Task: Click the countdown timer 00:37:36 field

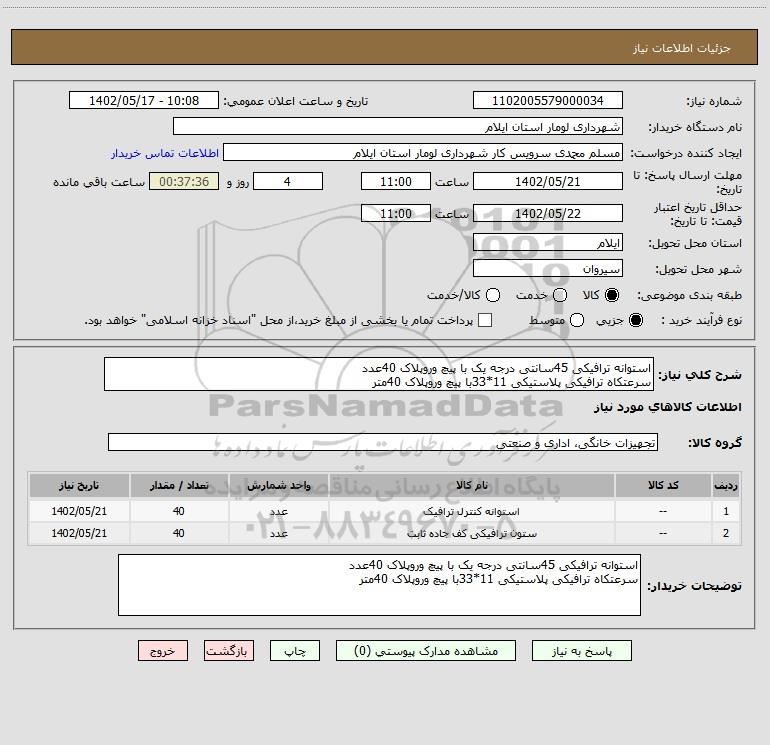Action: point(184,181)
